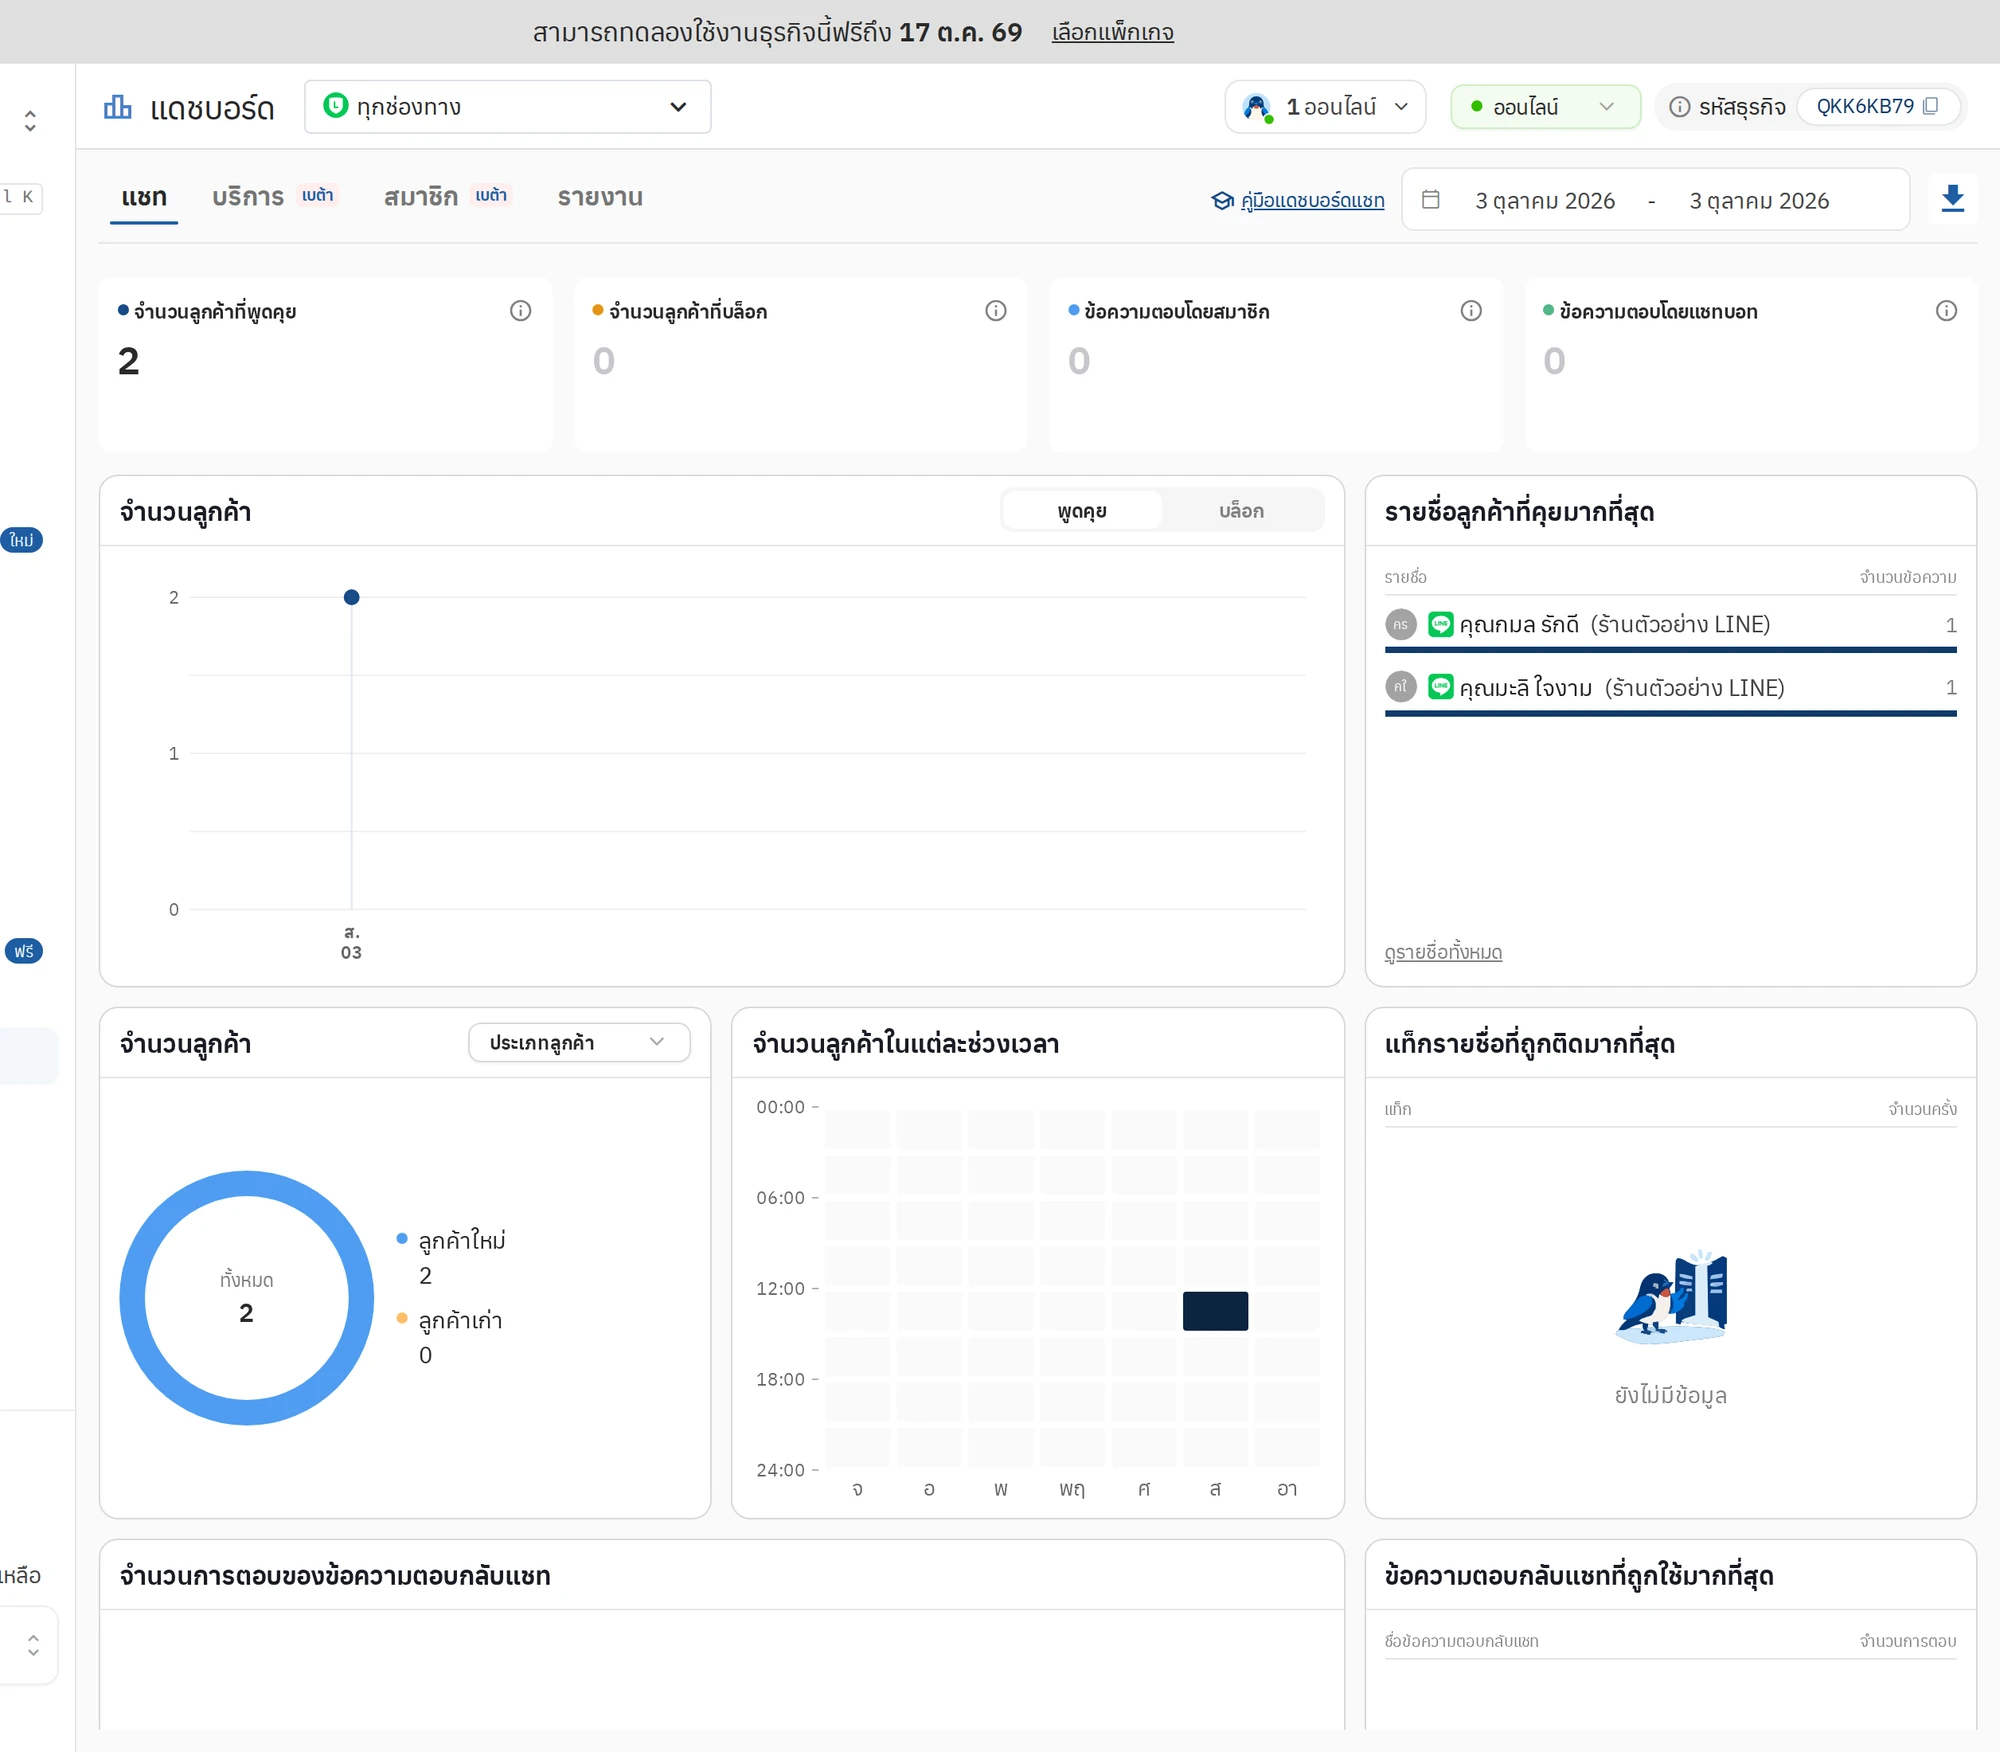Expand the 1 ออนไลน์ members dropdown
The width and height of the screenshot is (2000, 1752).
click(1324, 107)
